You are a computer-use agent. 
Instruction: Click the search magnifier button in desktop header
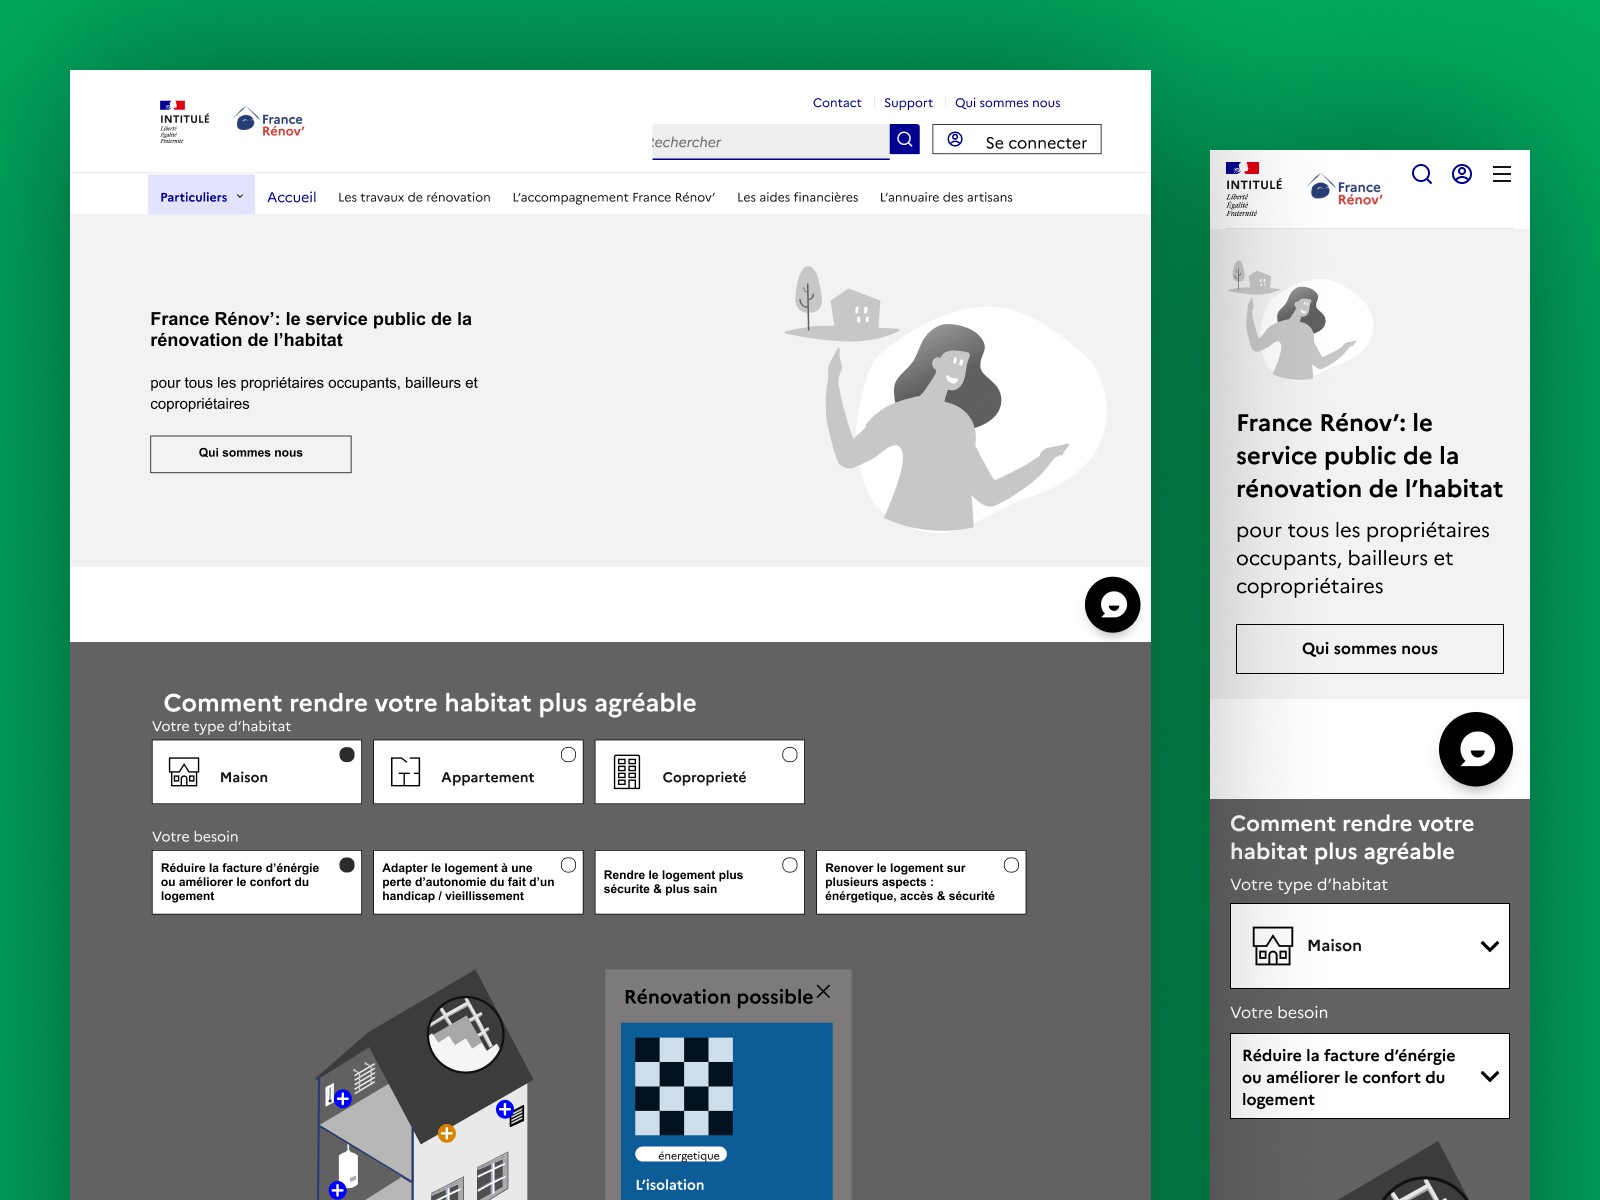pyautogui.click(x=904, y=139)
